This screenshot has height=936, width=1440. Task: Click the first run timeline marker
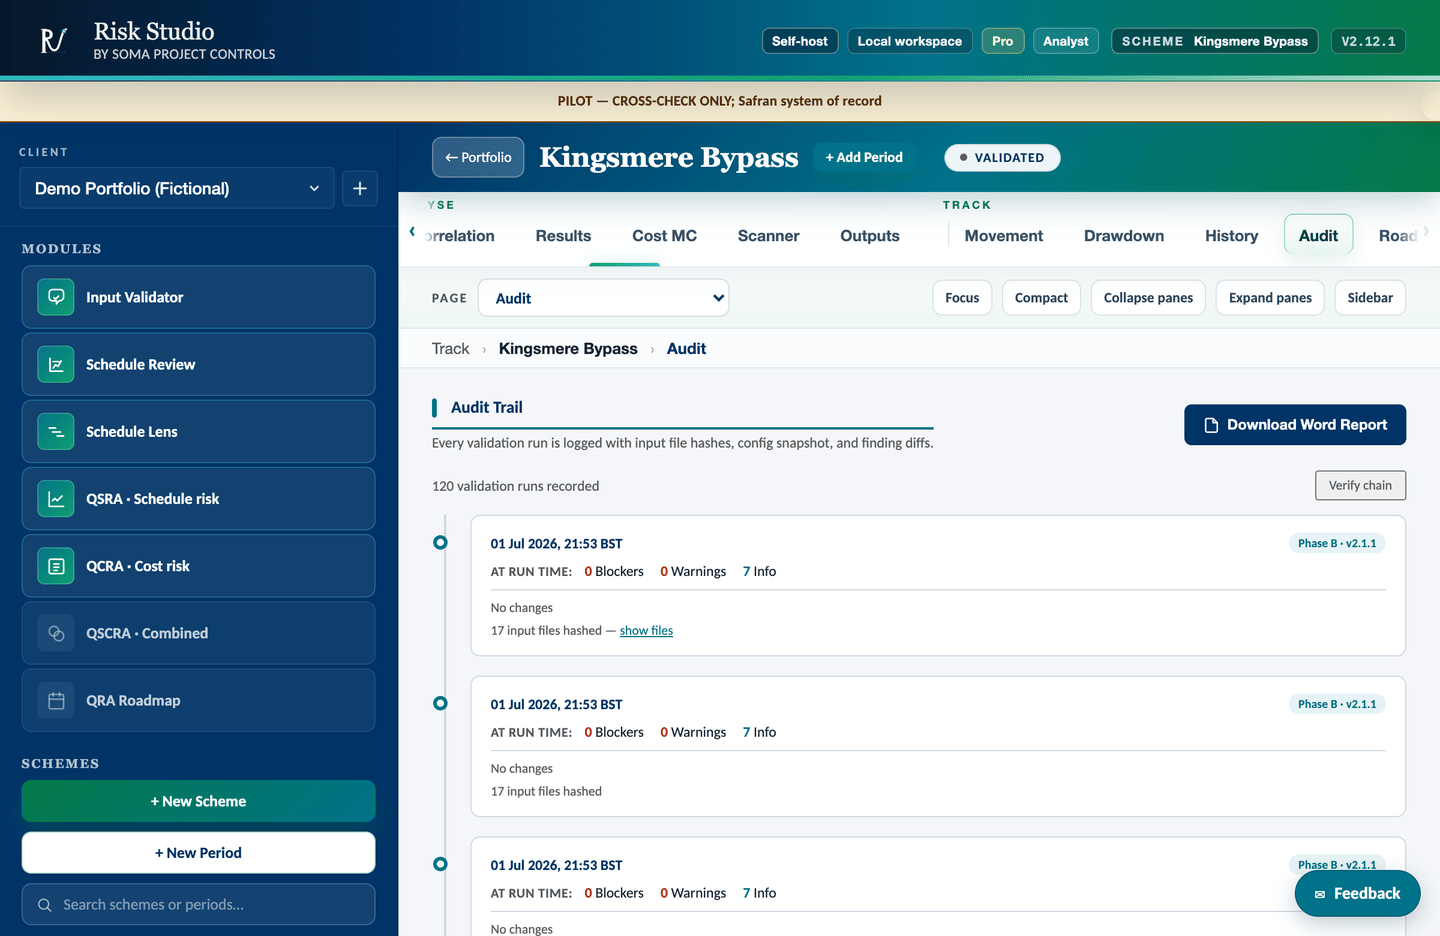click(440, 542)
